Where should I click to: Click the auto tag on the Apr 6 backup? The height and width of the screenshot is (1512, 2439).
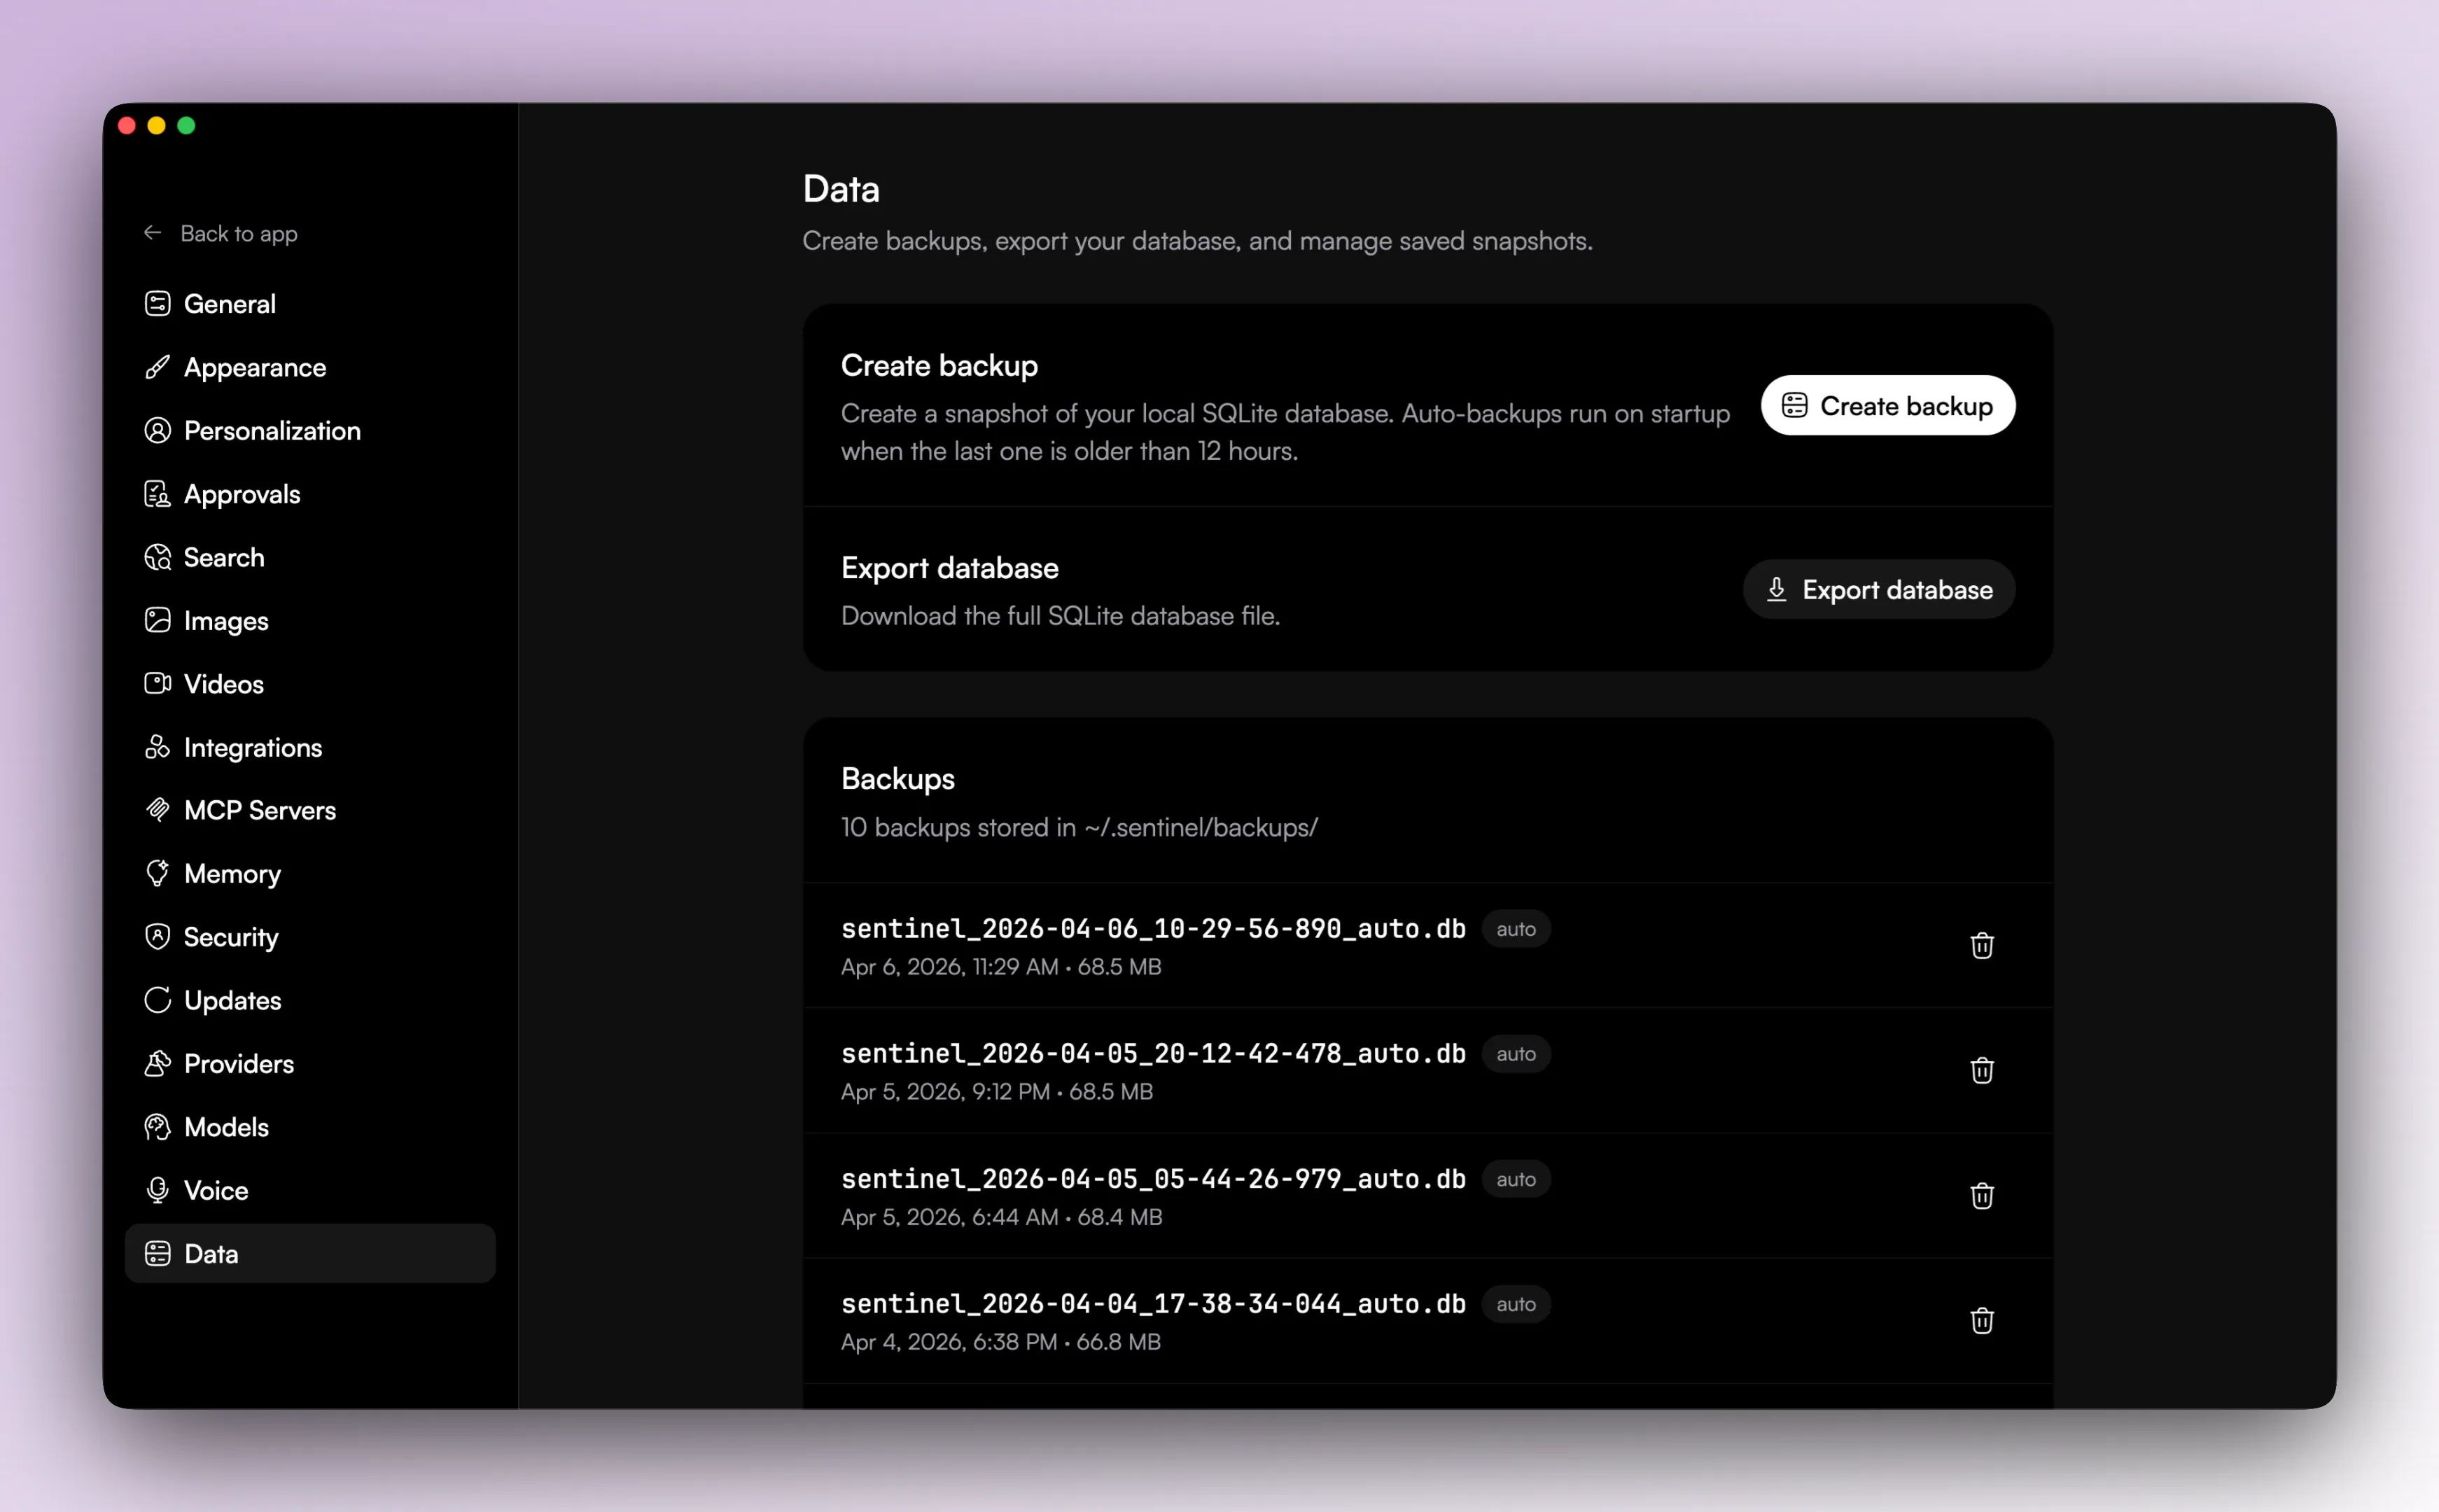coord(1515,929)
